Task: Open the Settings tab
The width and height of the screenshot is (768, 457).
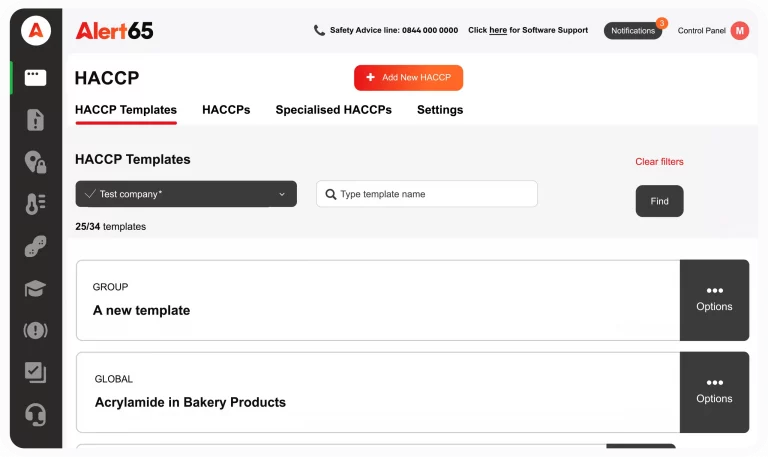Action: (440, 110)
